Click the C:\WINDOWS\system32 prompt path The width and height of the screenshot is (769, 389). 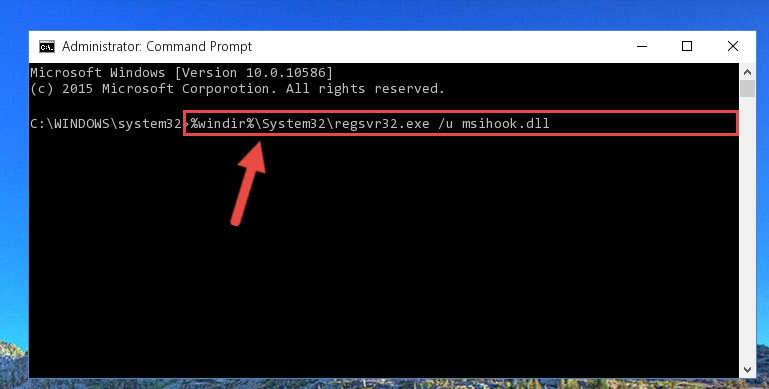(x=106, y=124)
